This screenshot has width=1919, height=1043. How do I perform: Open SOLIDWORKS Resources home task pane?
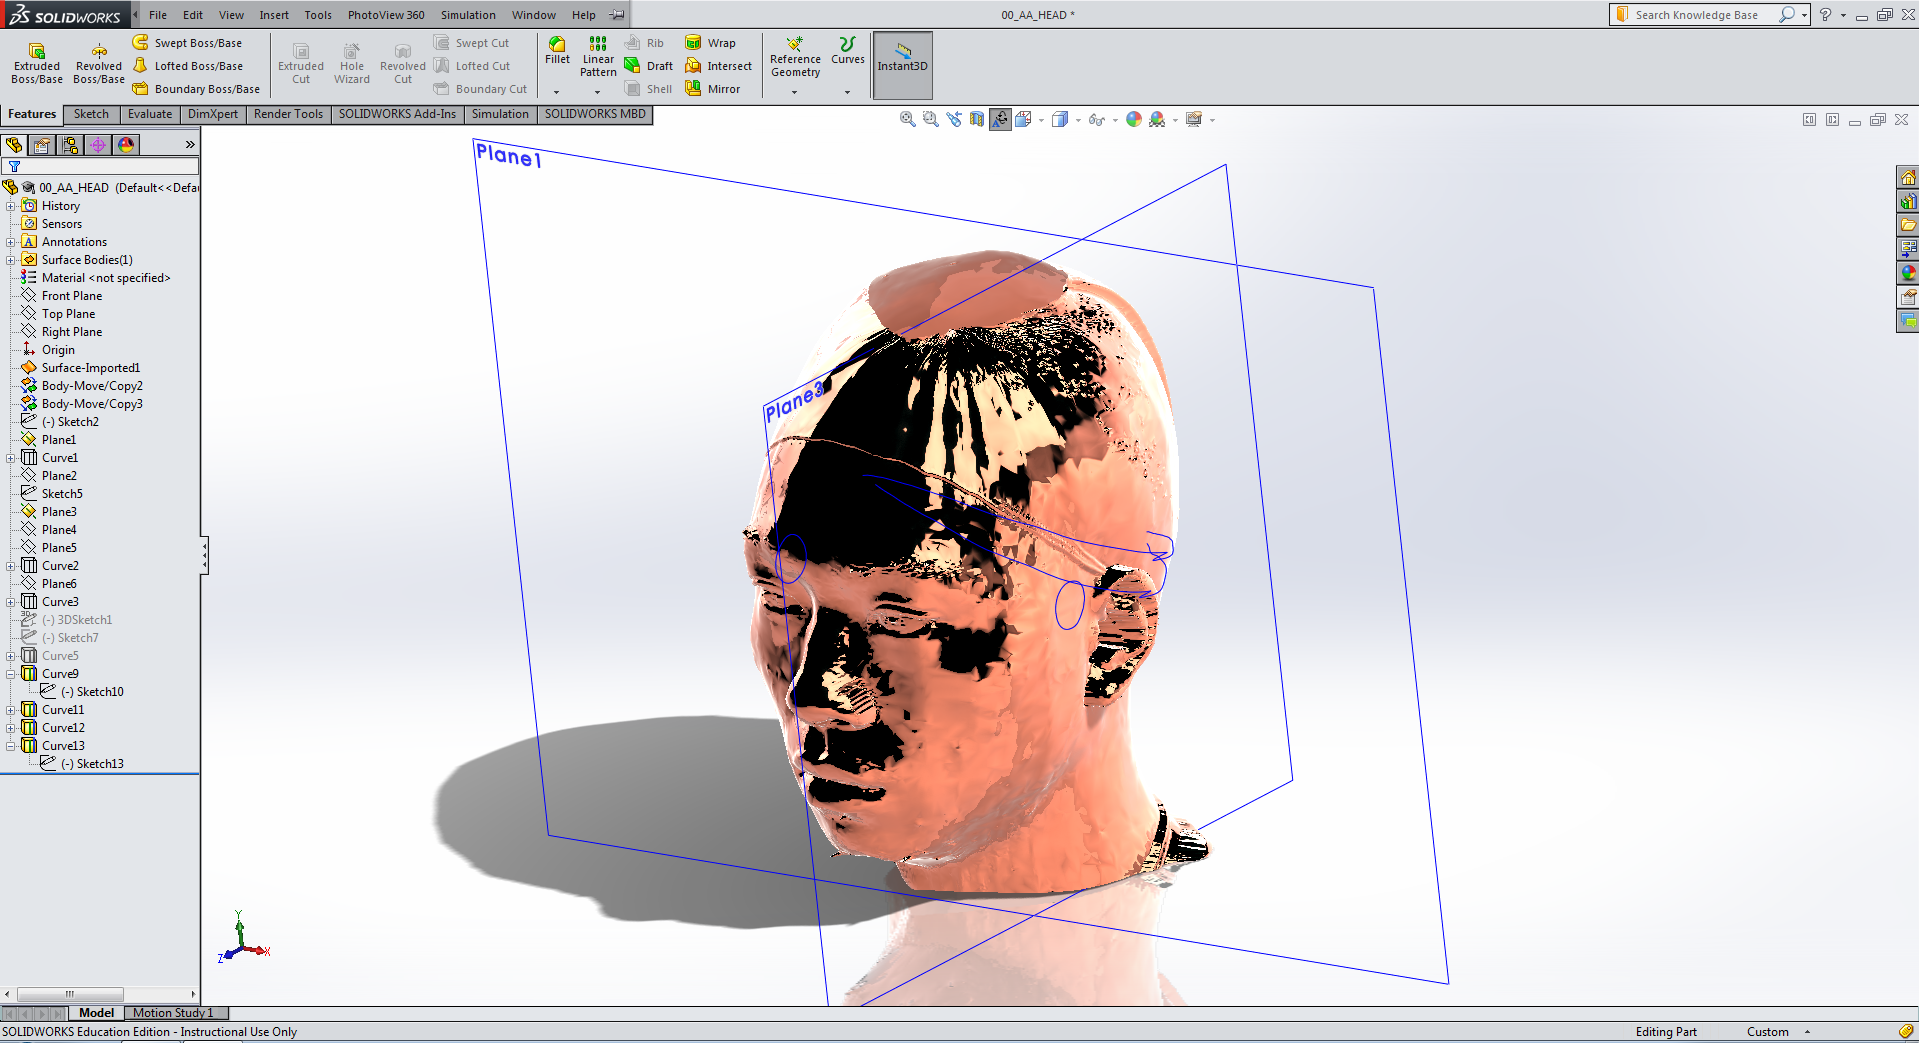1908,177
